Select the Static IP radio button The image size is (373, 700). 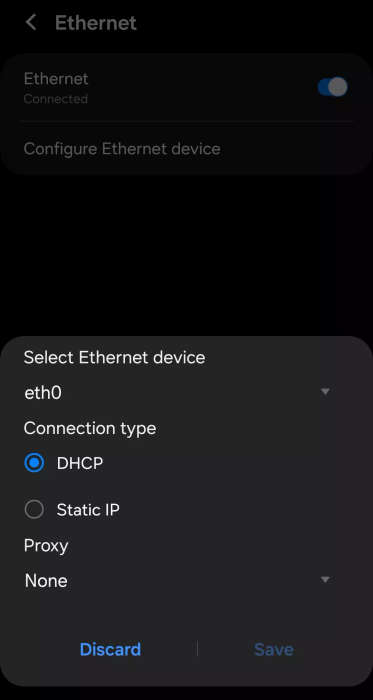coord(34,509)
